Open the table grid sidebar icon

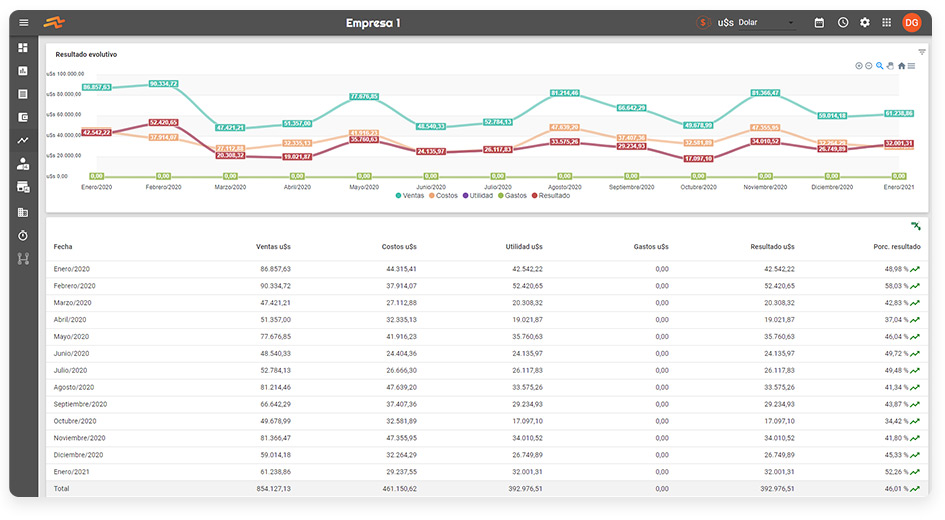23,94
